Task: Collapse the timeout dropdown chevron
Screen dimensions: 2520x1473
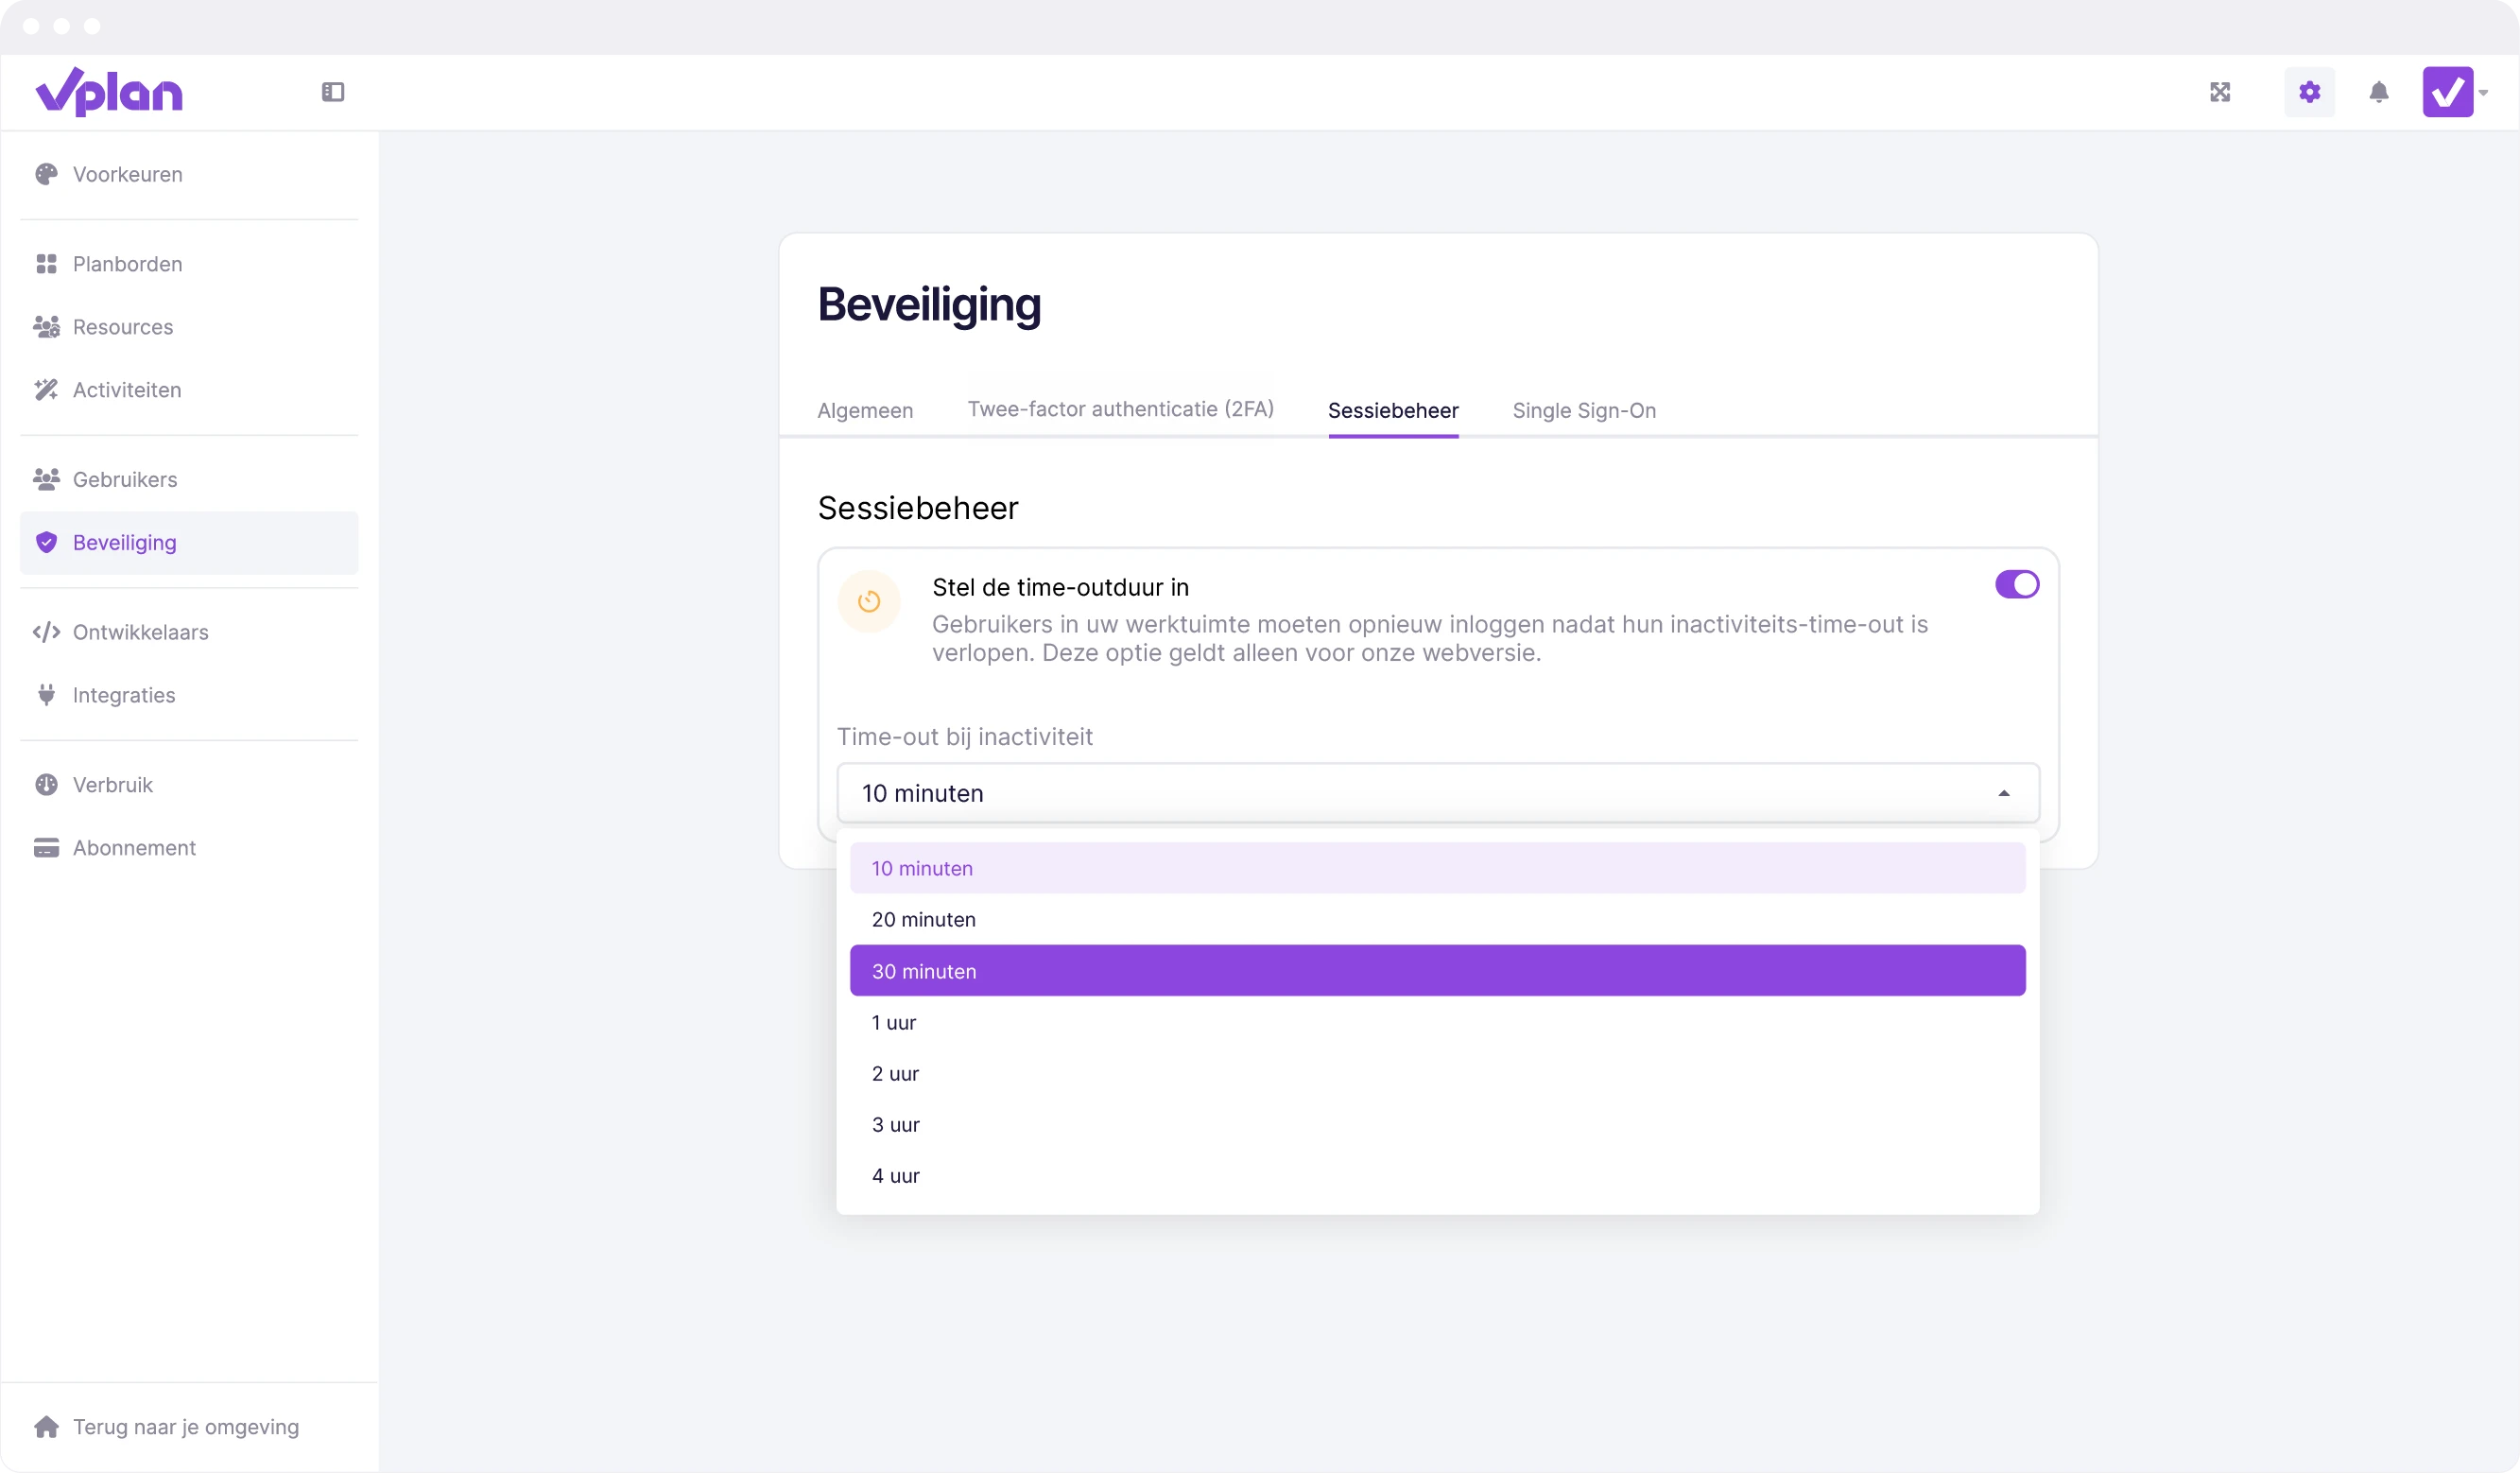Action: point(2005,793)
